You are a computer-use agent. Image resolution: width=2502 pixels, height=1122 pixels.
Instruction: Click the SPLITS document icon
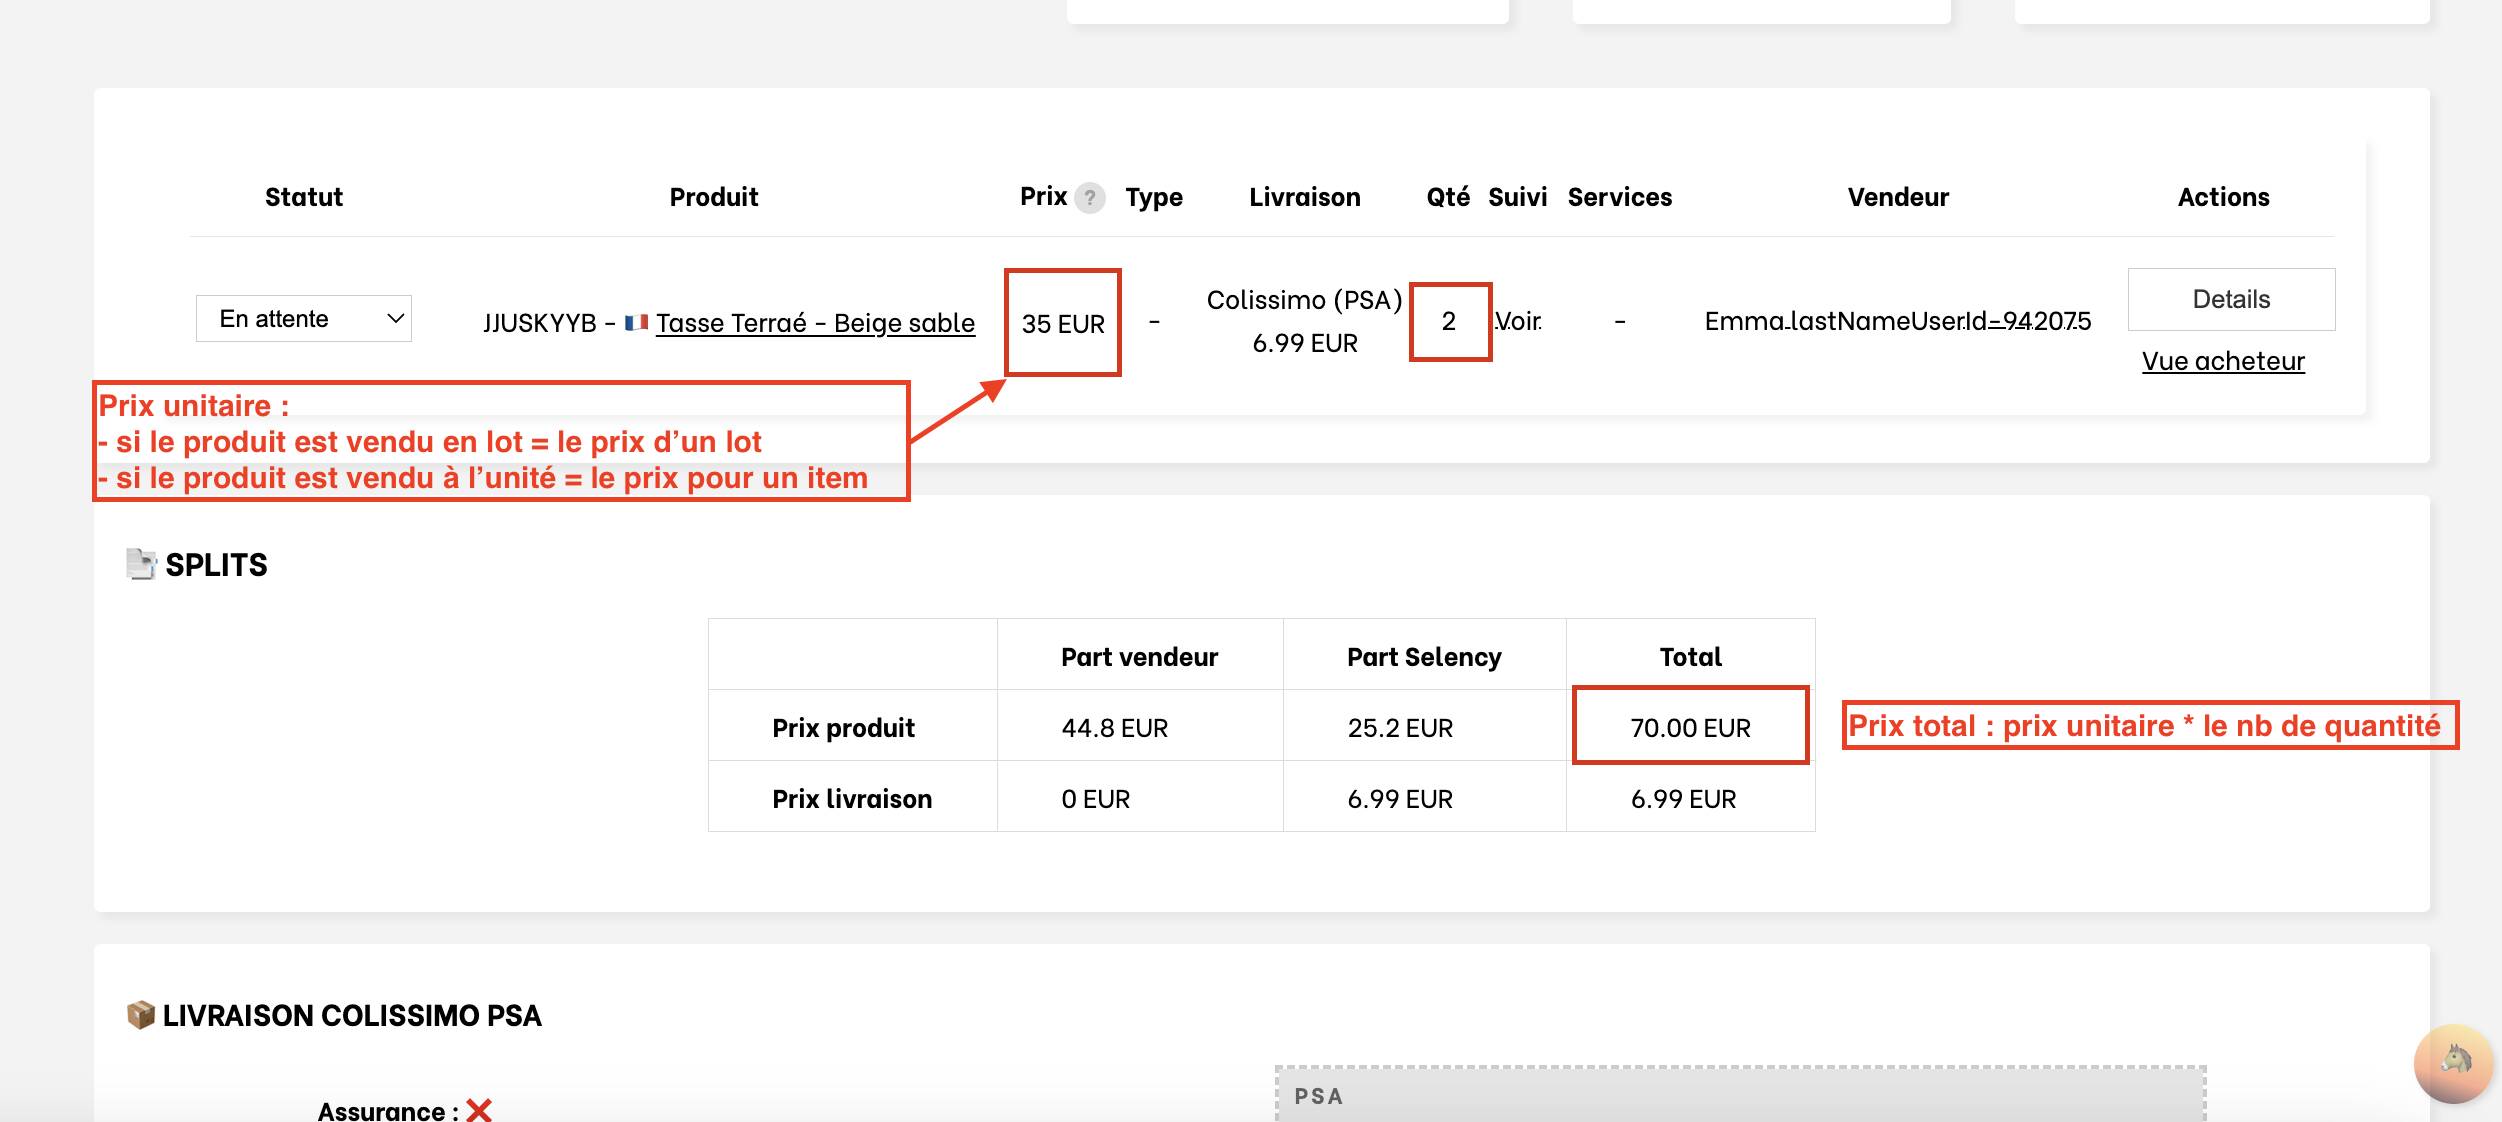tap(141, 564)
